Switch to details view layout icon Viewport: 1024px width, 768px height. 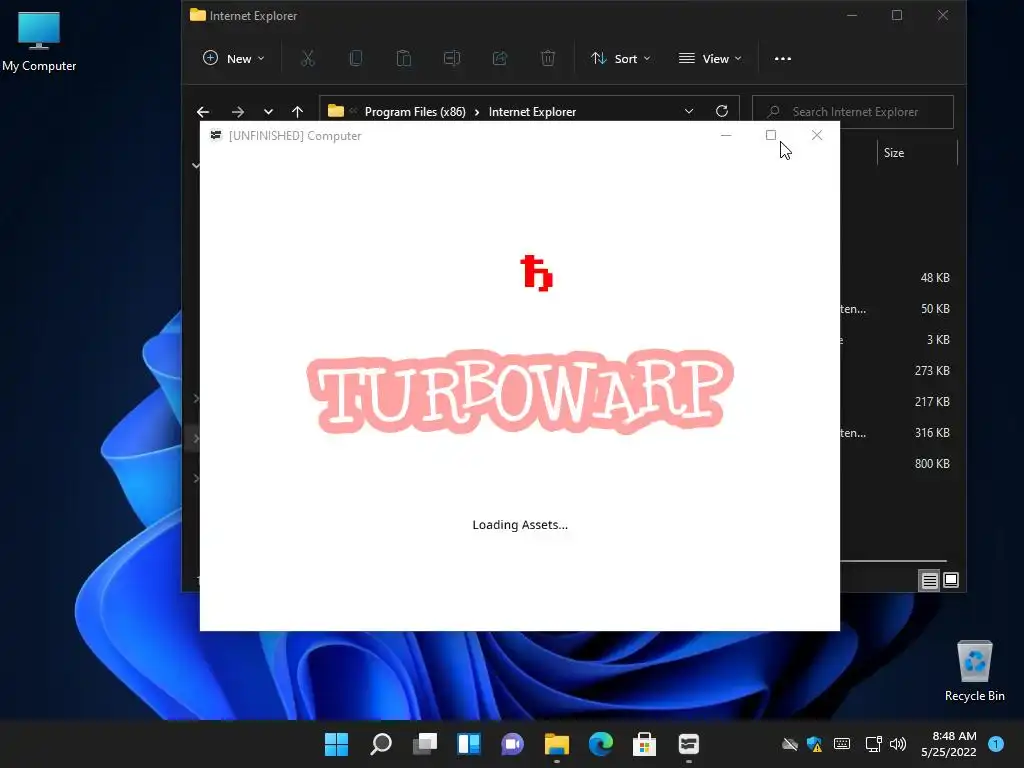pyautogui.click(x=929, y=580)
